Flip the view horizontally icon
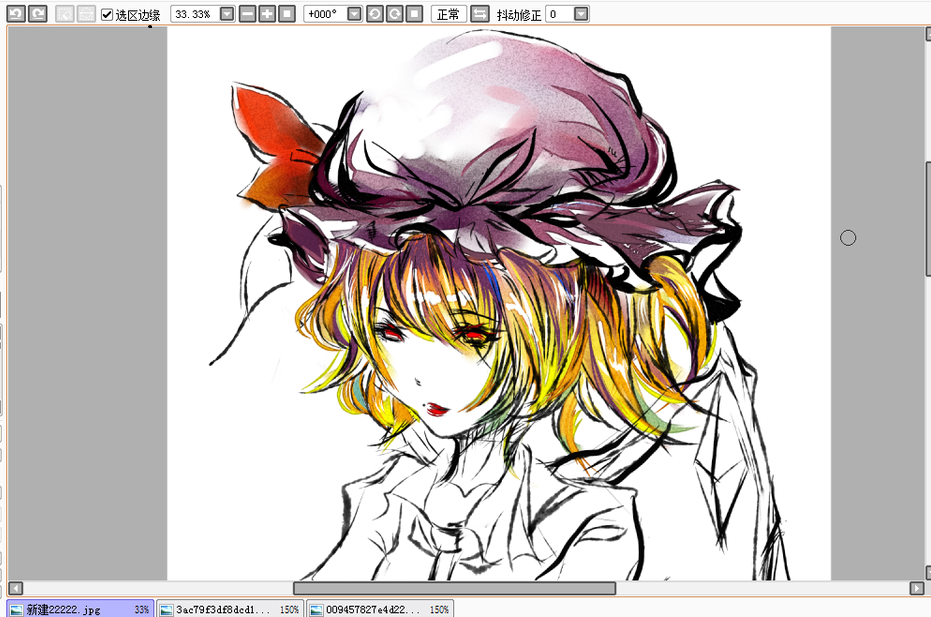Screen dimensions: 931x617 (480, 14)
